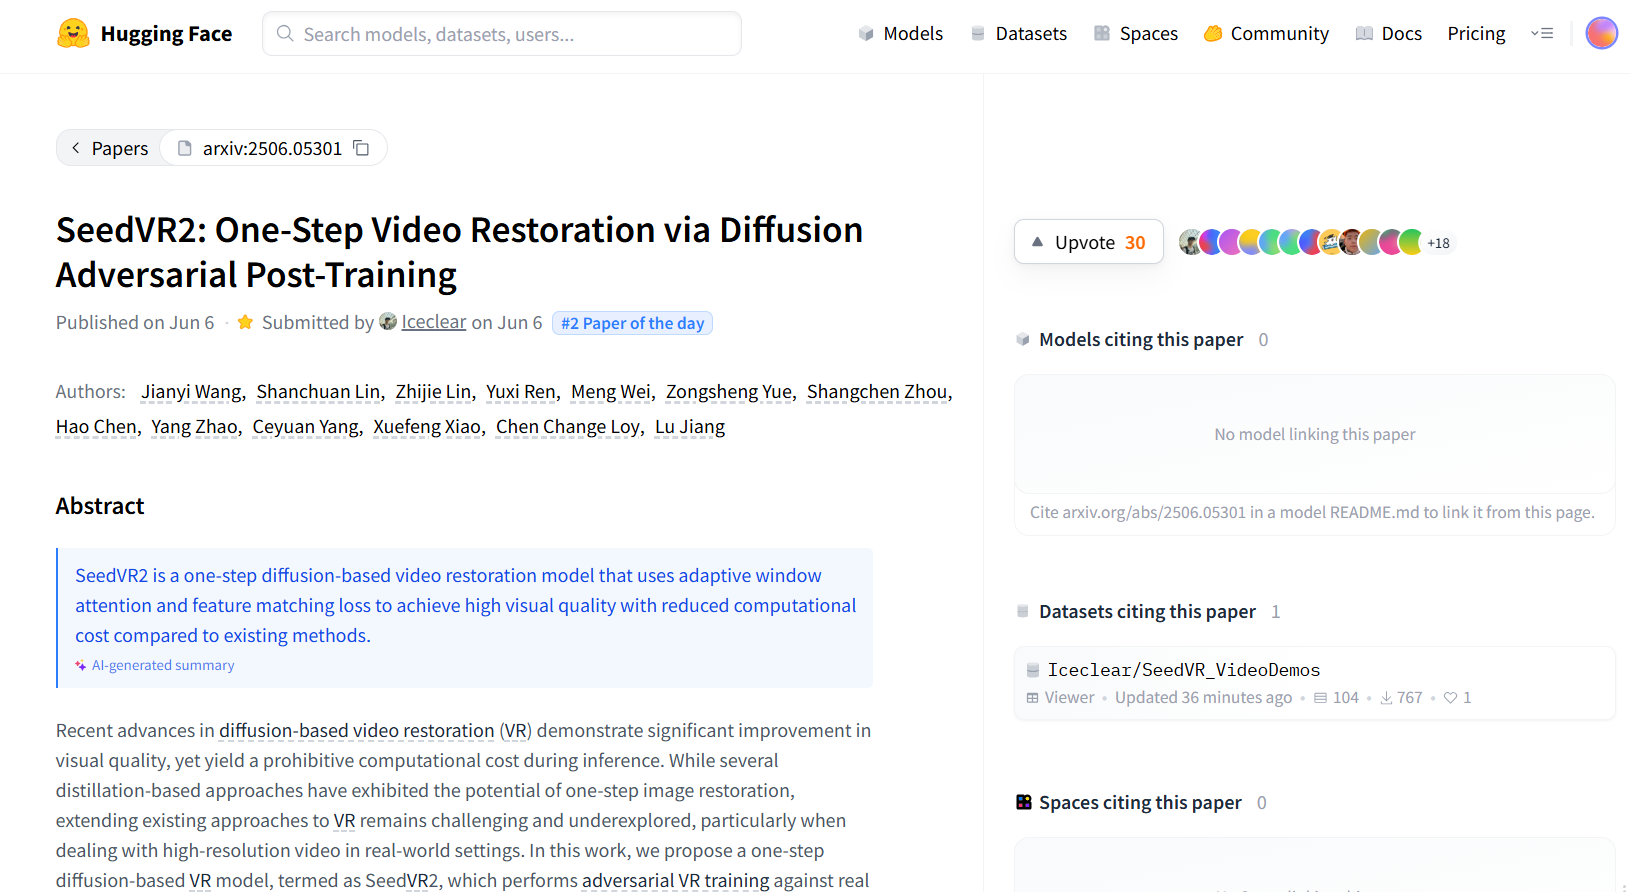
Task: Click the 'Abstract' heading
Action: click(x=100, y=506)
